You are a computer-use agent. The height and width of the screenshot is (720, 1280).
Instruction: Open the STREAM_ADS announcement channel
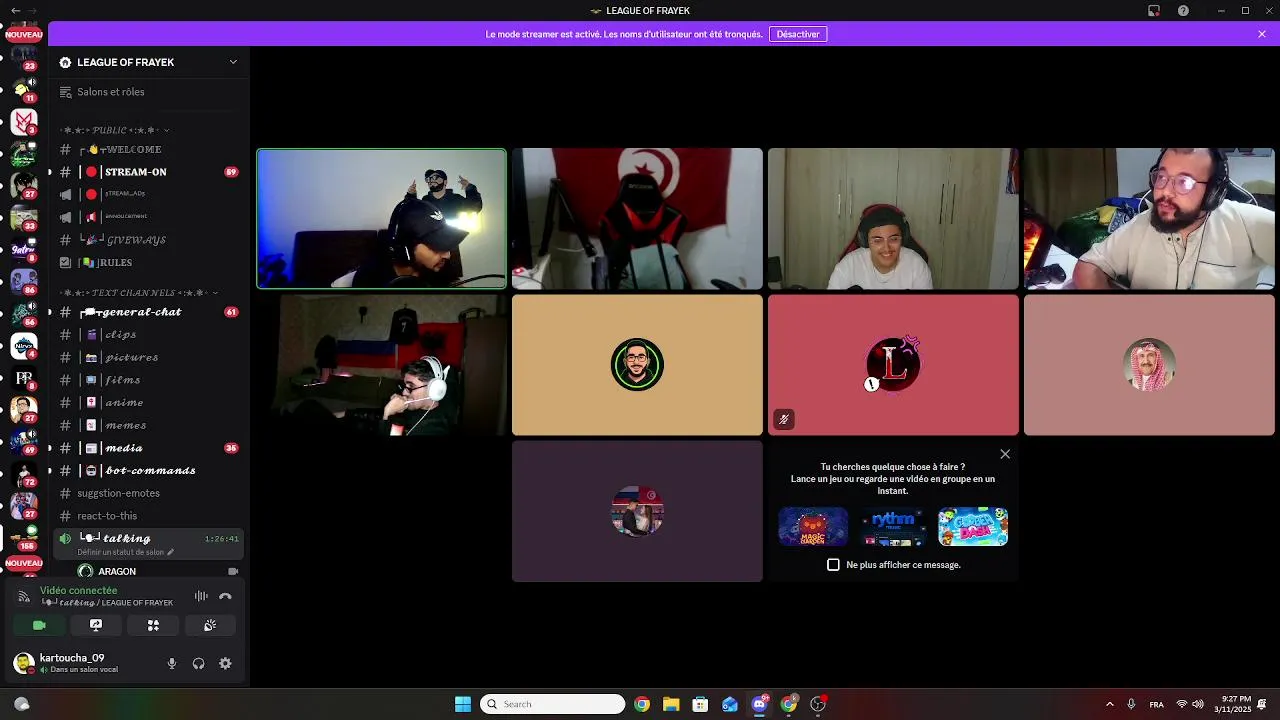point(150,194)
